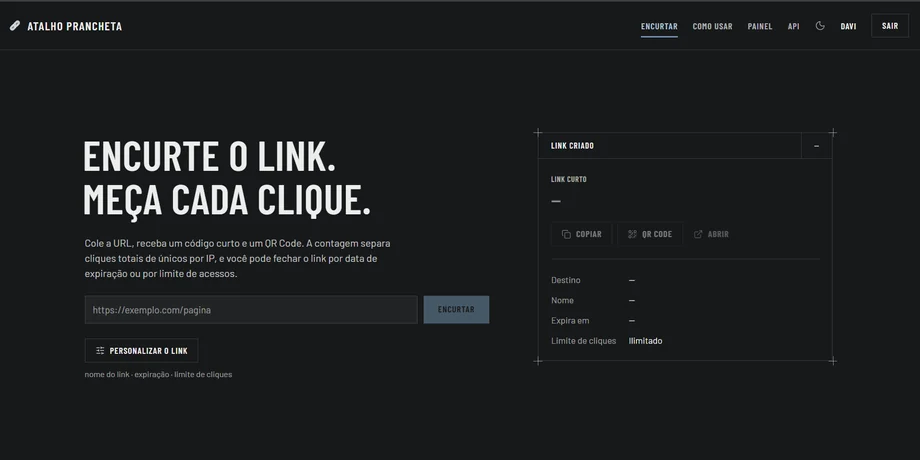Collapse the Link Criado panel
Screen dimensions: 920x460
click(x=816, y=146)
